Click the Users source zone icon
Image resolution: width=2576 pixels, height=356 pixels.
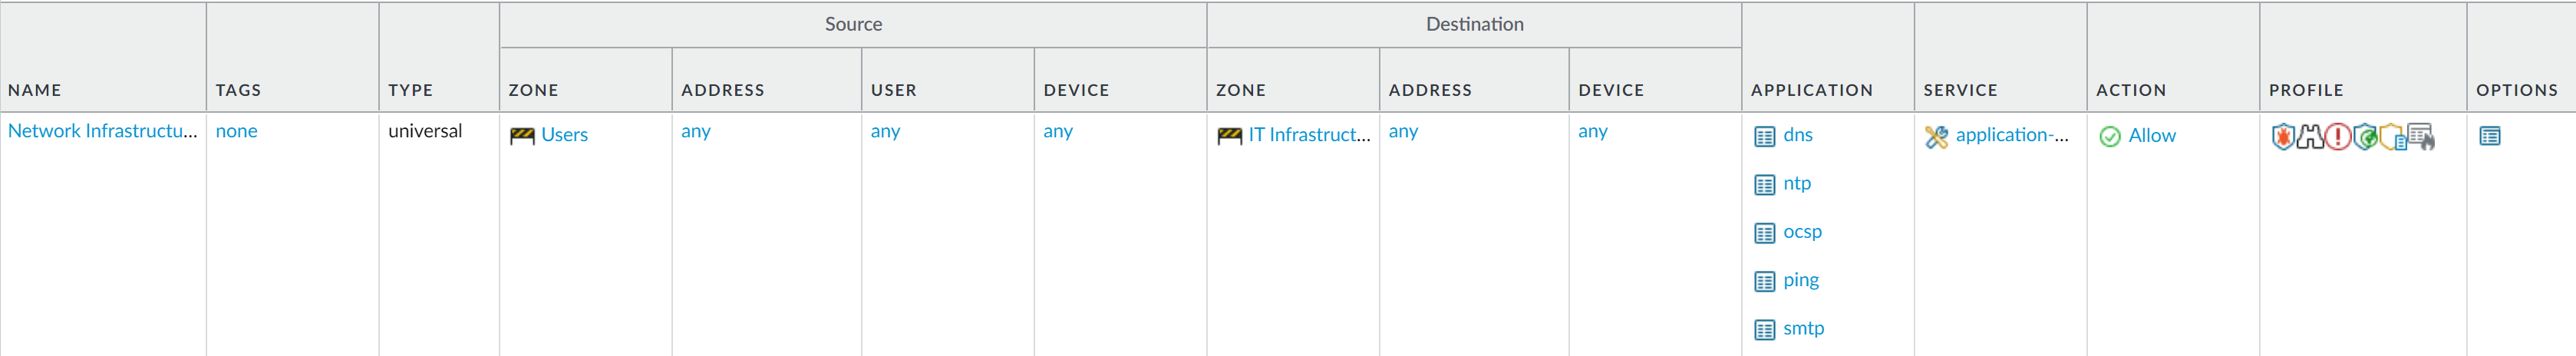tap(522, 136)
